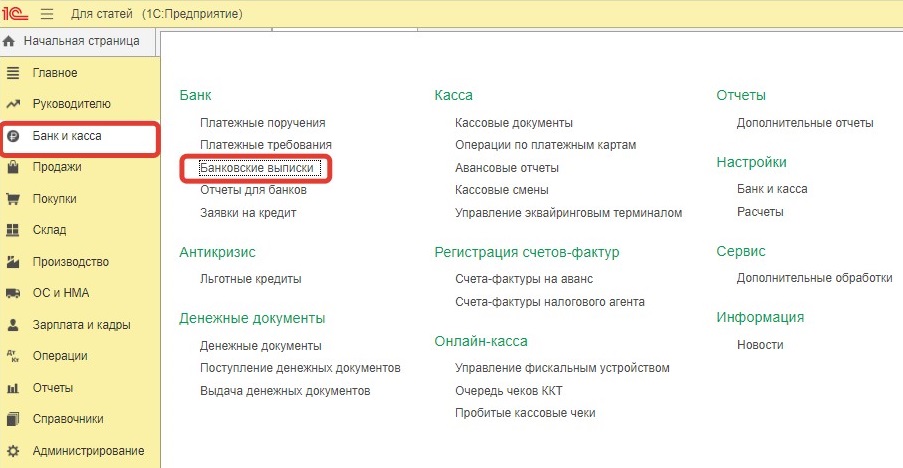Click the Касса group heading
903x468 pixels.
pyautogui.click(x=453, y=95)
